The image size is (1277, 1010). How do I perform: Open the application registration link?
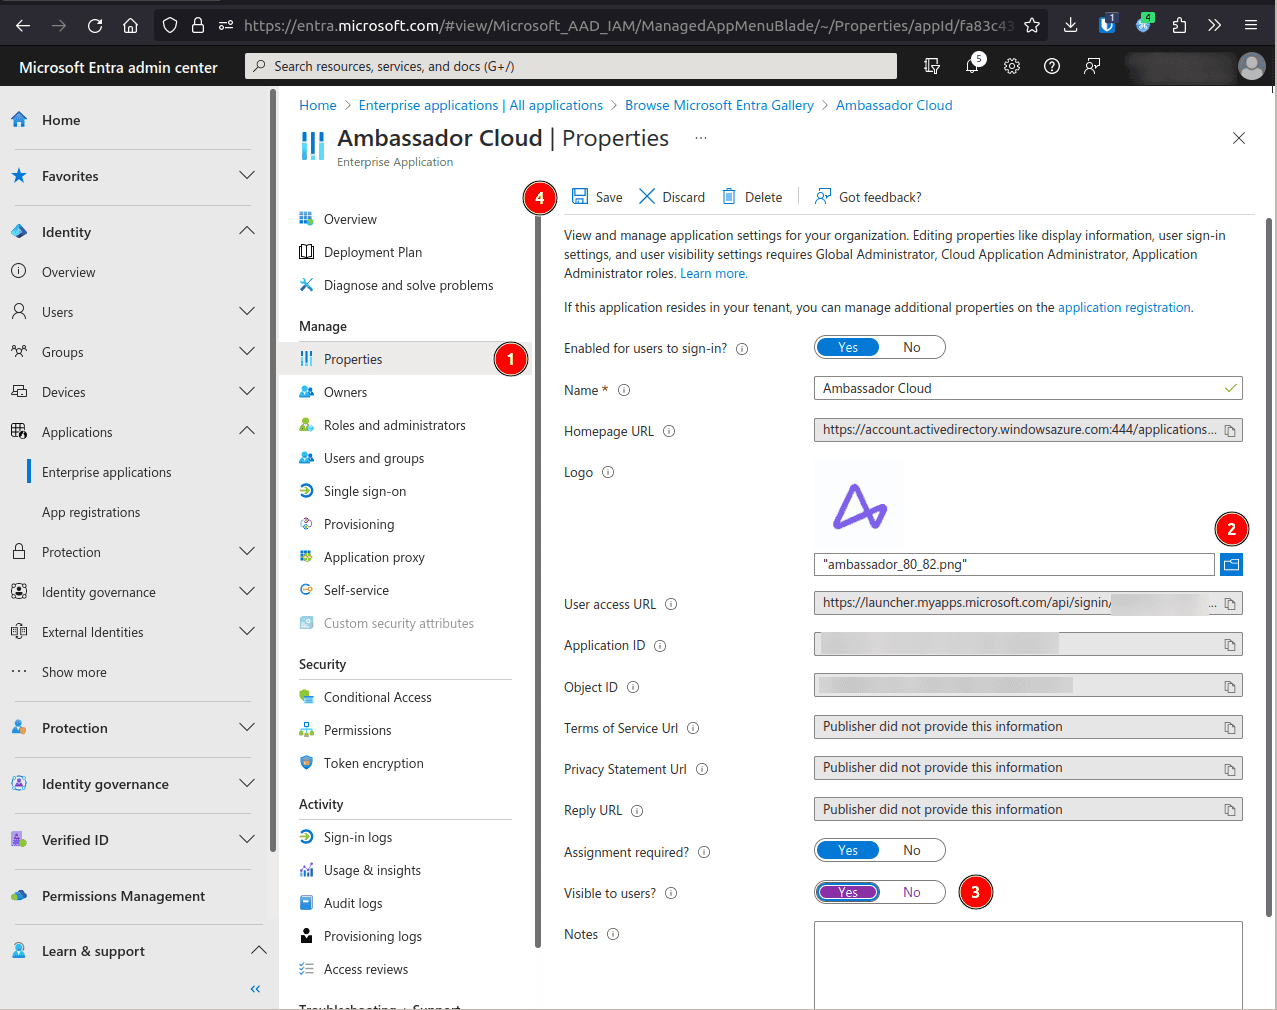[x=1124, y=307]
